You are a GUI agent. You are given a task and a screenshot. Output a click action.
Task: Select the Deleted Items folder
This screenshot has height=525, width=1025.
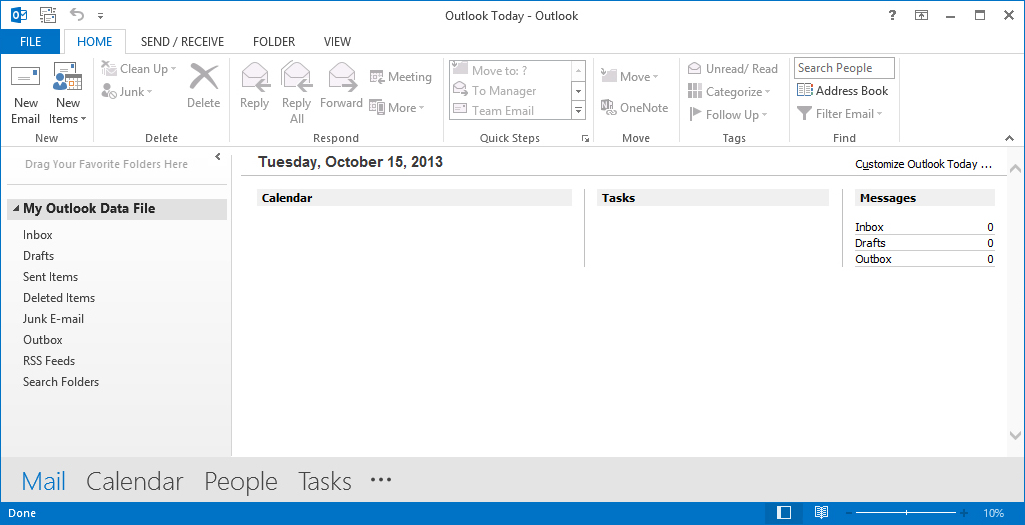coord(59,297)
